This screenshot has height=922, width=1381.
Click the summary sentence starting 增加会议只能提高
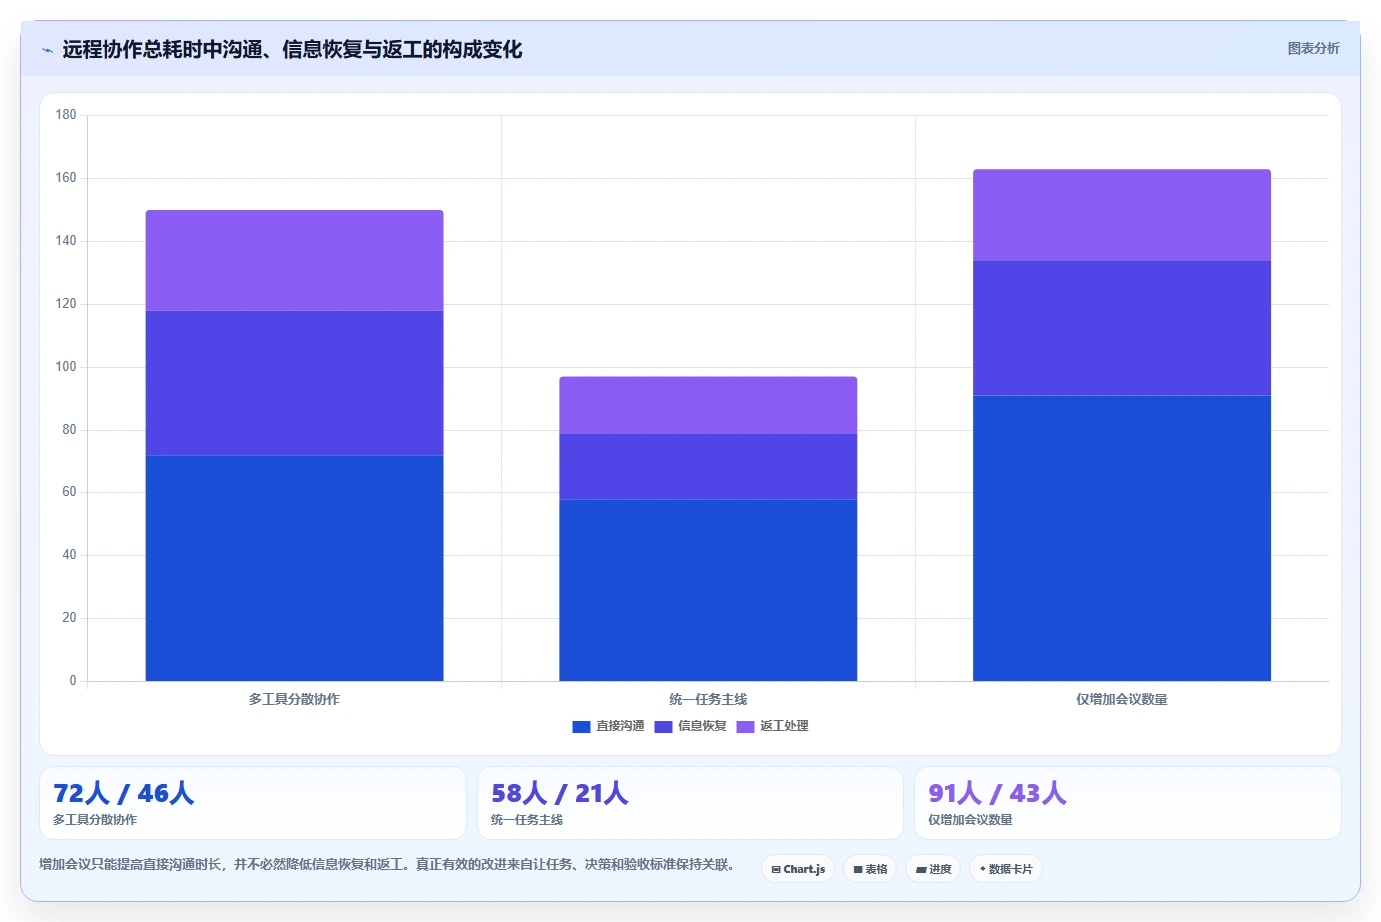(x=387, y=864)
